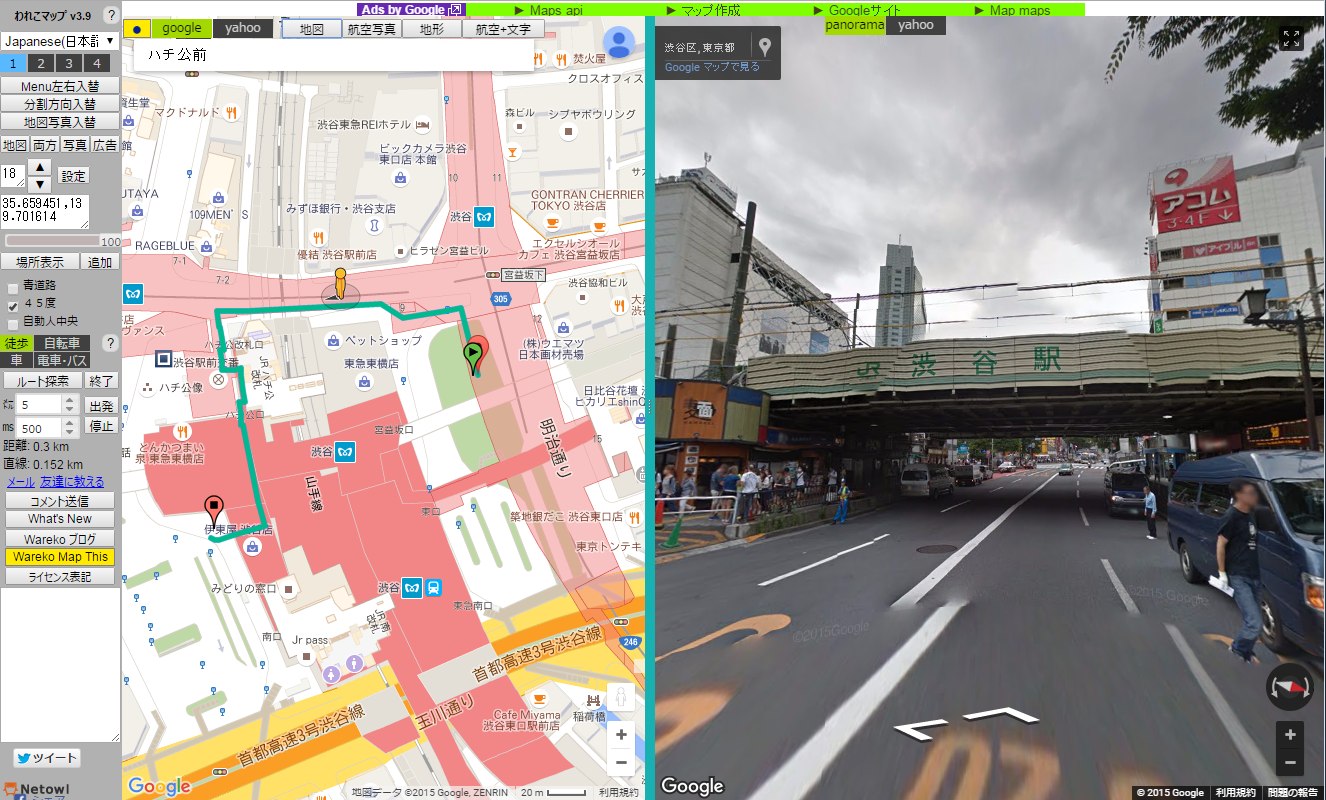
Task: Click Menu左右入替 button
Action: (60, 86)
